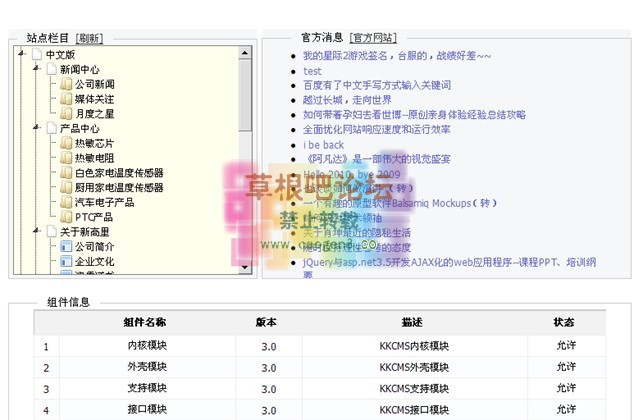Viewport: 638px width, 420px height.
Task: Click the page icon beside 公司简介
Action: [x=66, y=246]
